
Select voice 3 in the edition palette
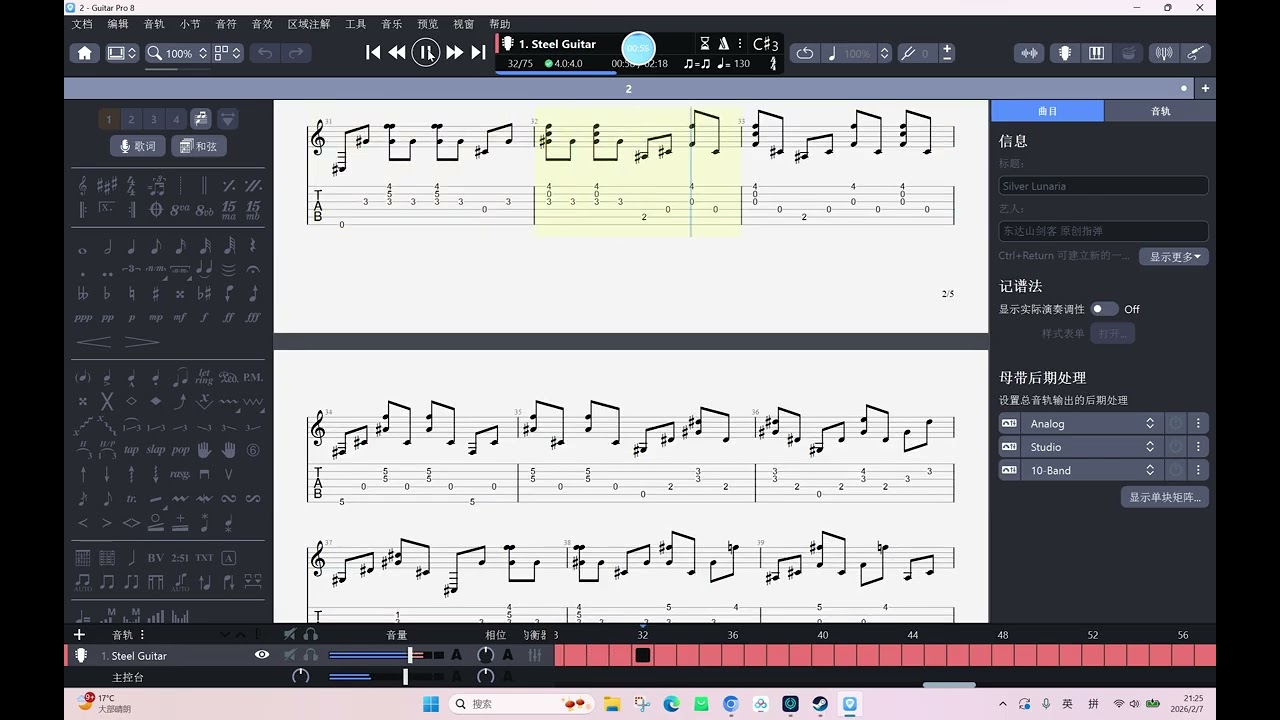tap(154, 119)
